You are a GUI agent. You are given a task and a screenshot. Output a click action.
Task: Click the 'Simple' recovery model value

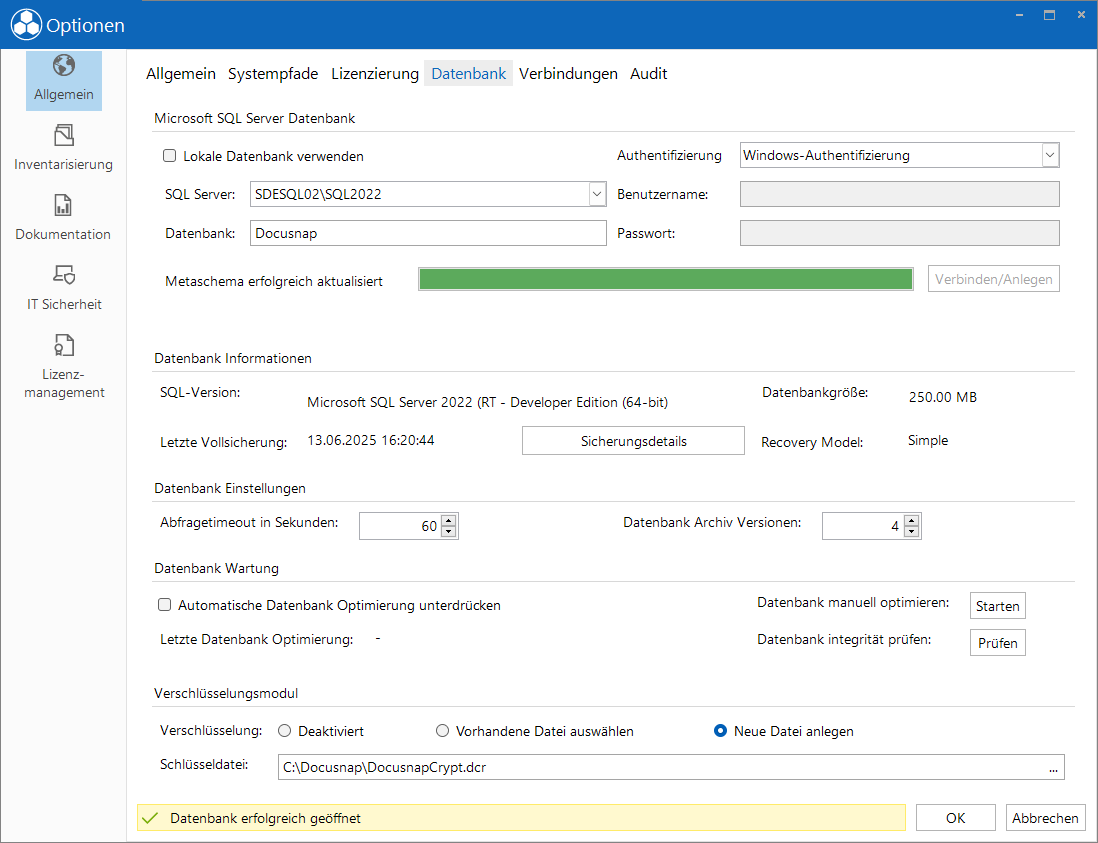pyautogui.click(x=928, y=440)
